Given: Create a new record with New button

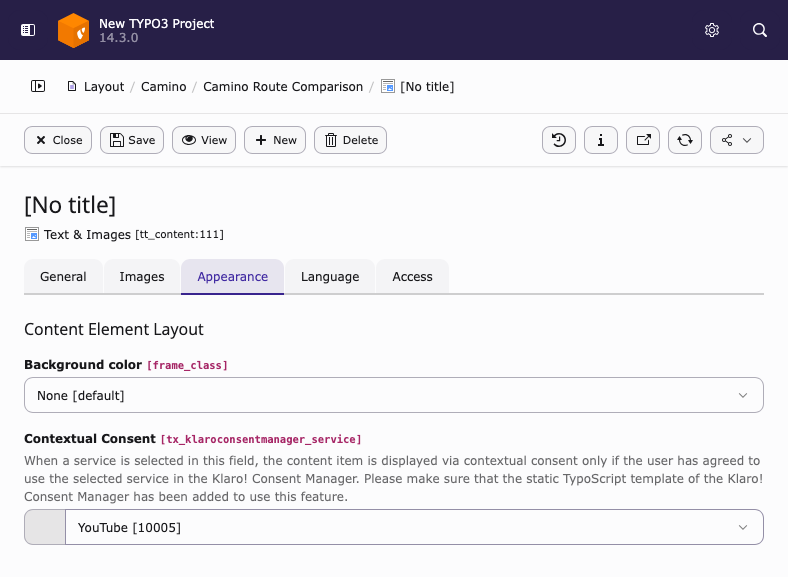Looking at the screenshot, I should coord(275,140).
